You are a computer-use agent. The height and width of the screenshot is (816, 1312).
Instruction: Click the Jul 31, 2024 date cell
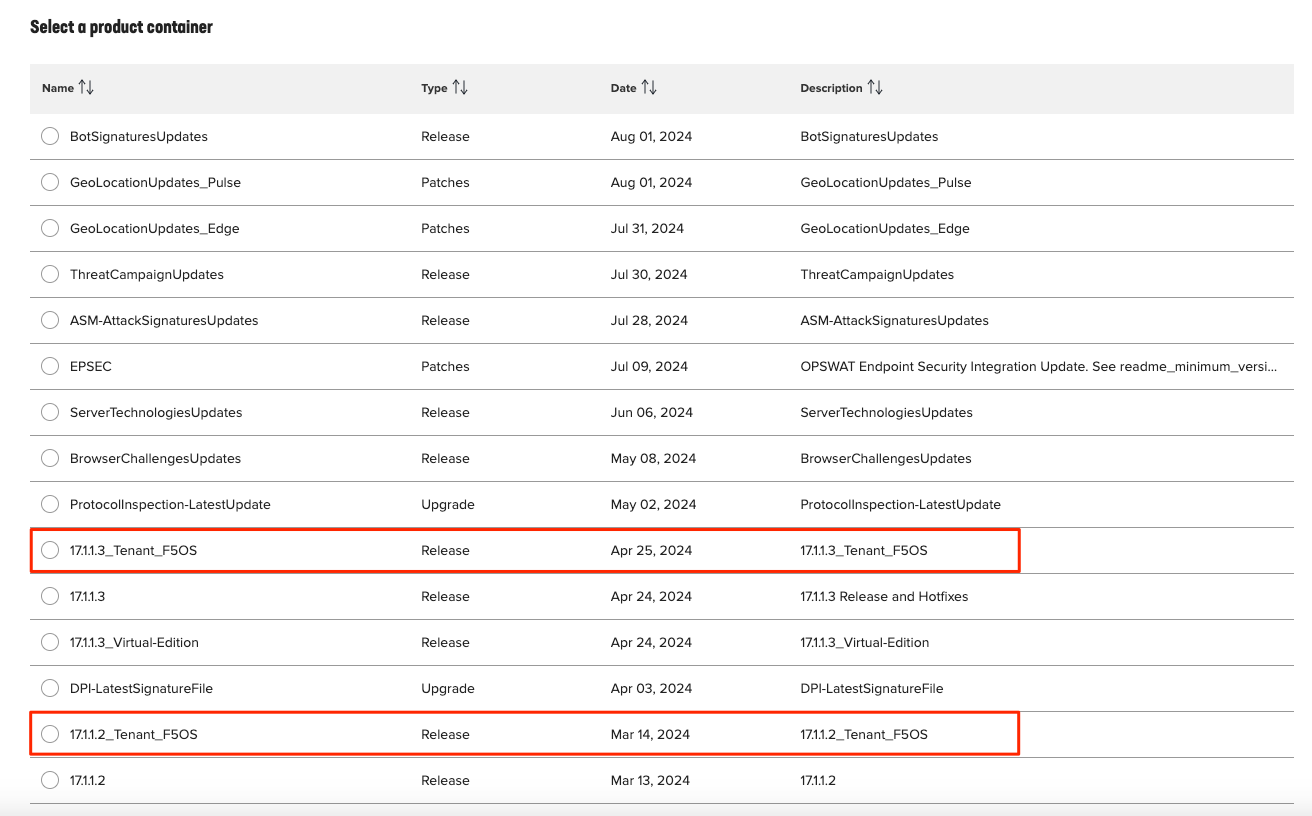(x=647, y=228)
